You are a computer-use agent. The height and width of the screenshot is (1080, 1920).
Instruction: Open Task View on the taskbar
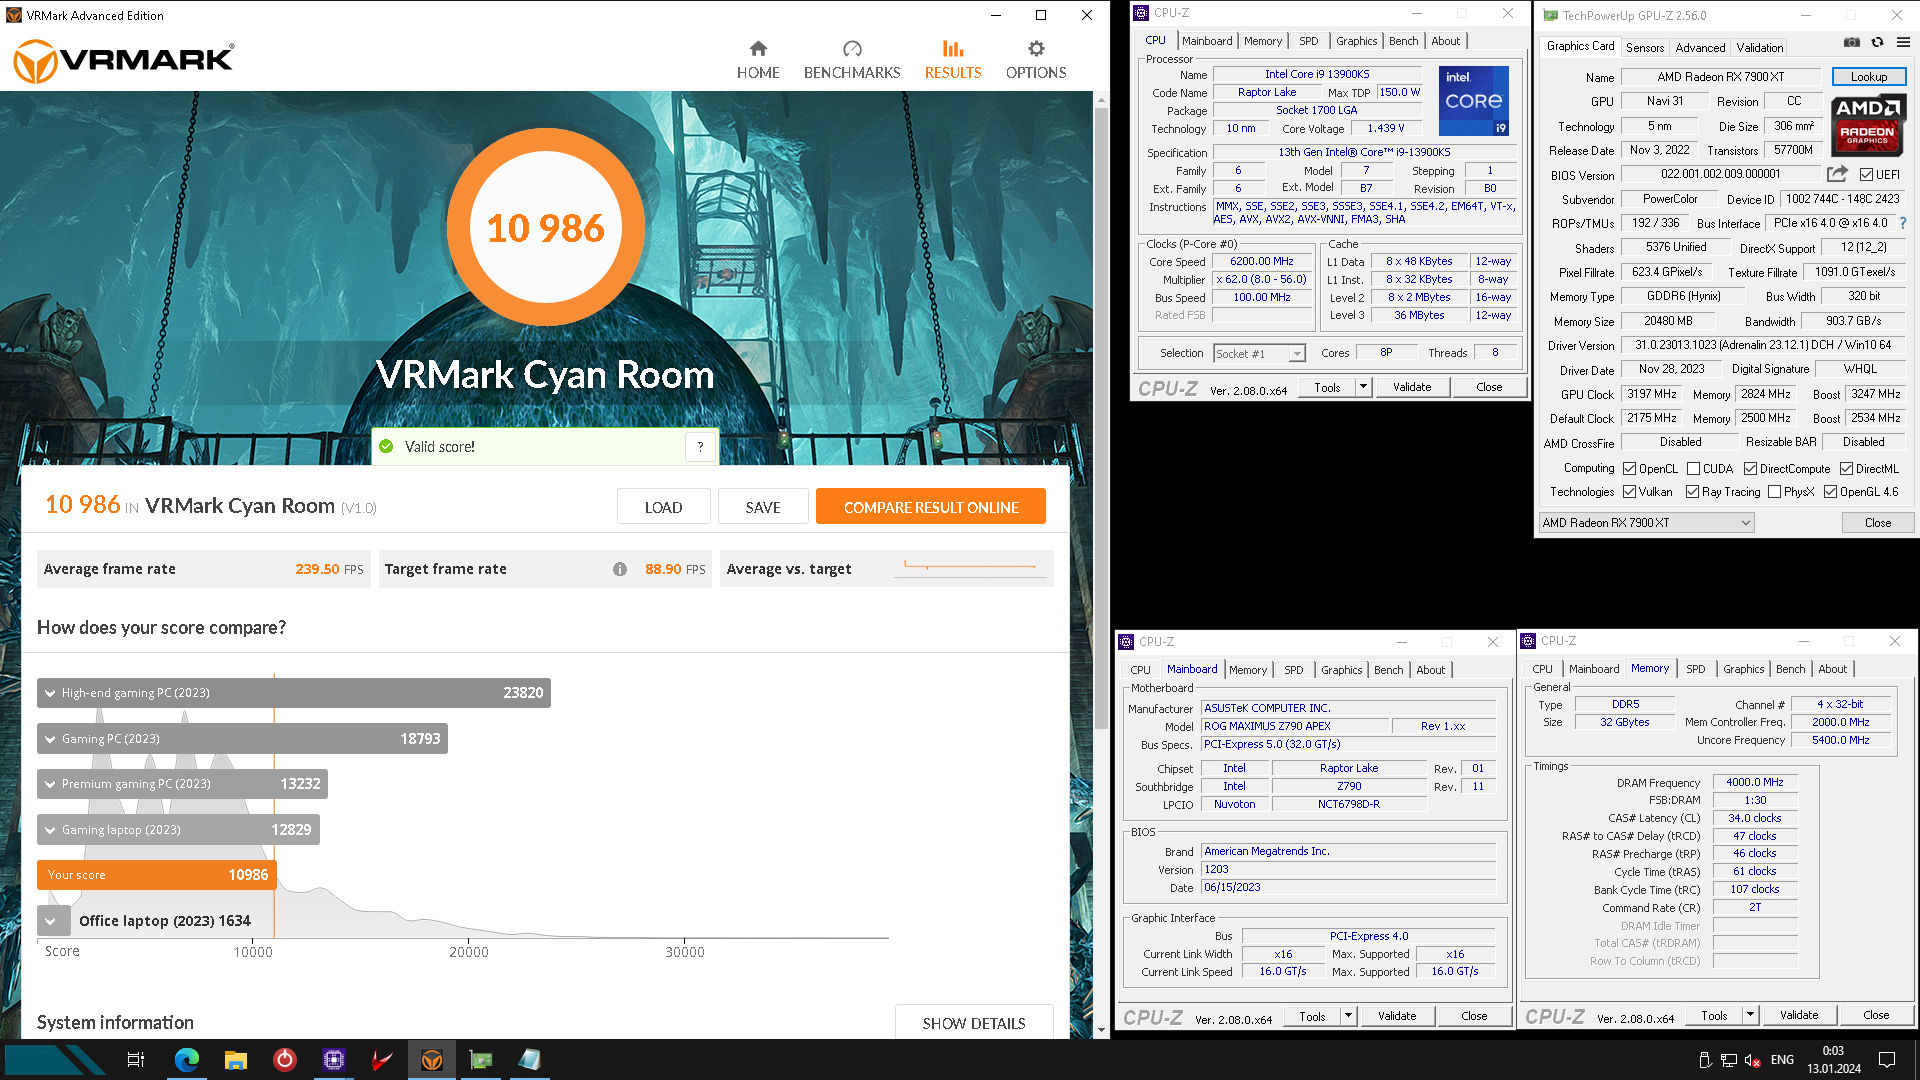[136, 1060]
